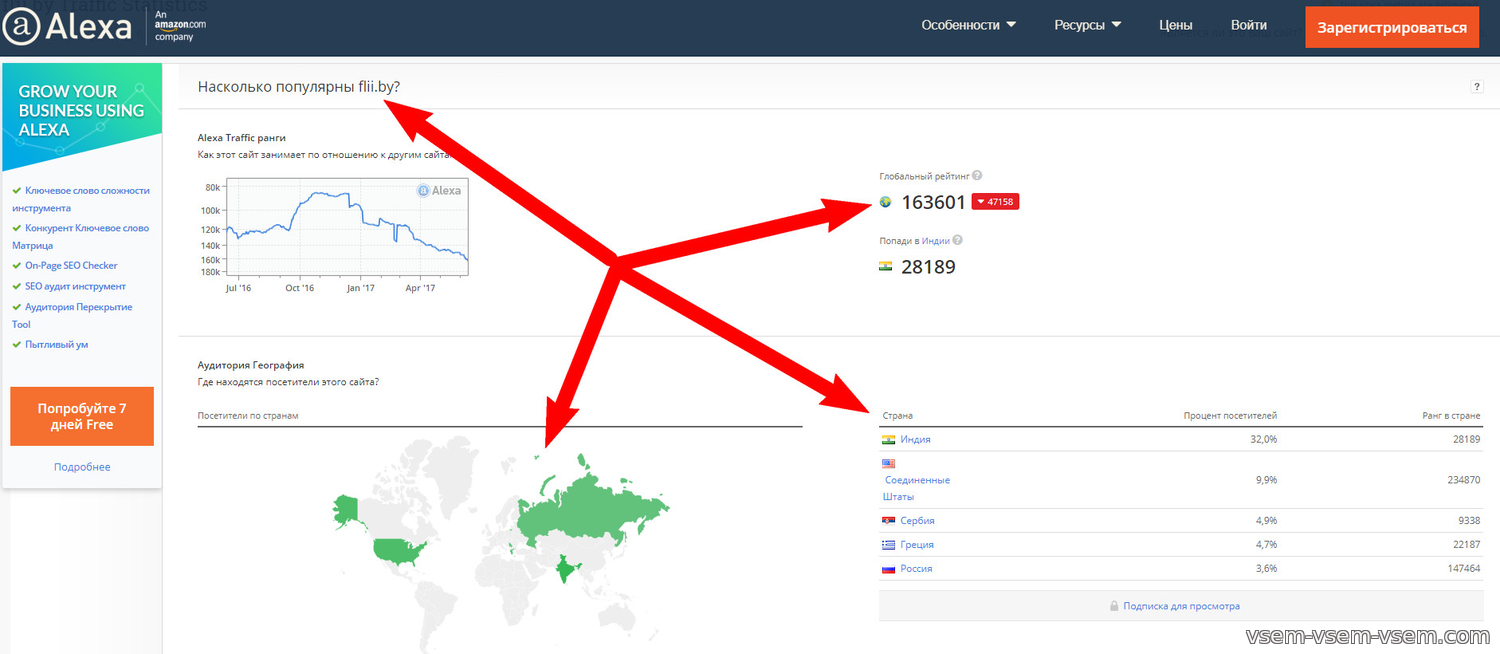
Task: Click the Подписка для просмотра link
Action: [x=1181, y=606]
